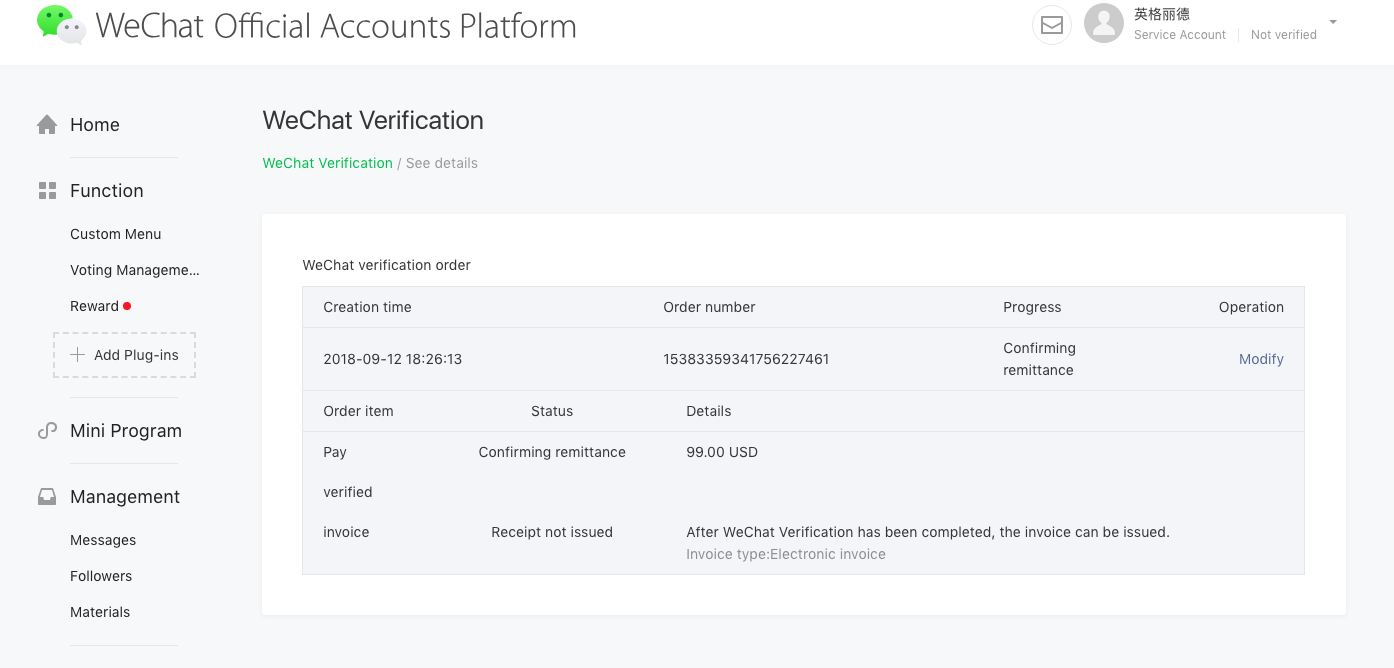The height and width of the screenshot is (668, 1394).
Task: Click the WeChat Verification page heading
Action: coord(373,120)
